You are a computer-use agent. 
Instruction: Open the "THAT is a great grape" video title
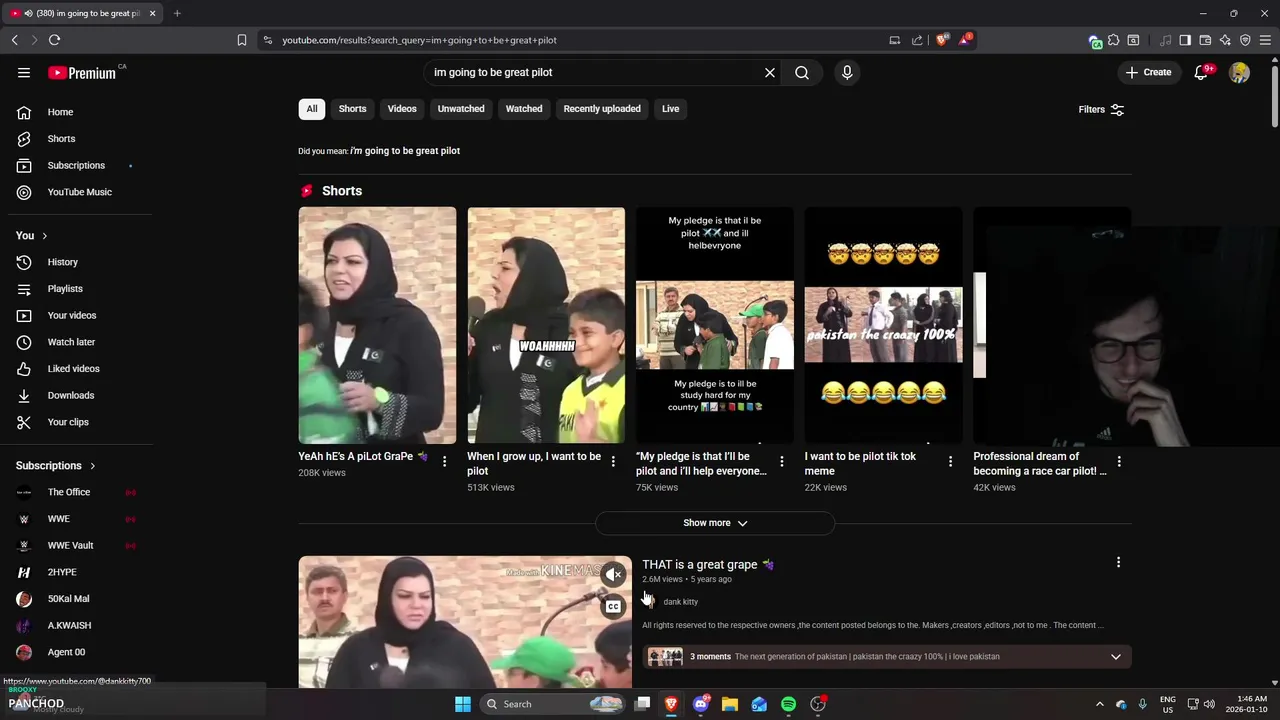click(x=708, y=565)
